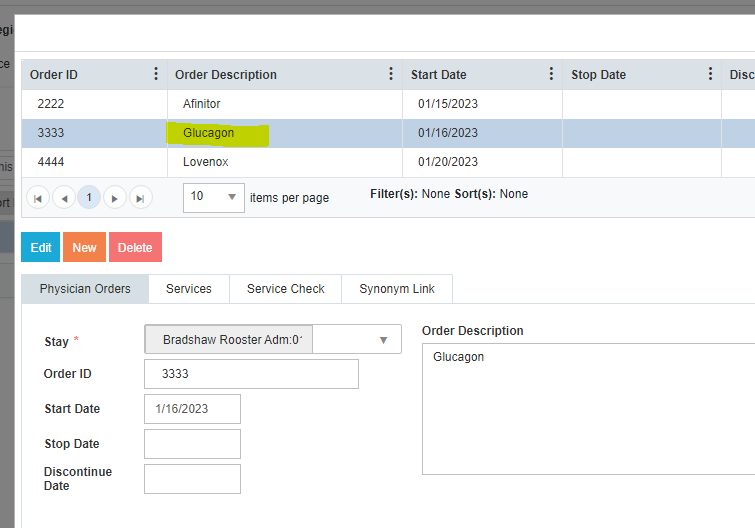The image size is (755, 528).
Task: Click the New button
Action: point(84,247)
